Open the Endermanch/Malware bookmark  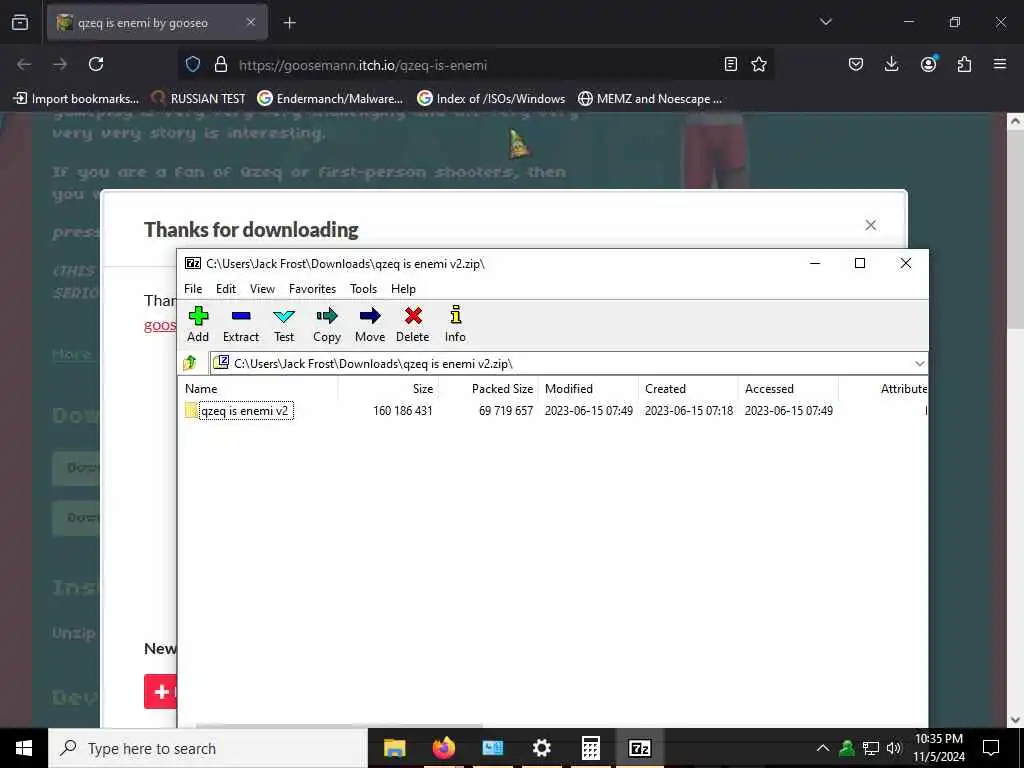(x=330, y=99)
